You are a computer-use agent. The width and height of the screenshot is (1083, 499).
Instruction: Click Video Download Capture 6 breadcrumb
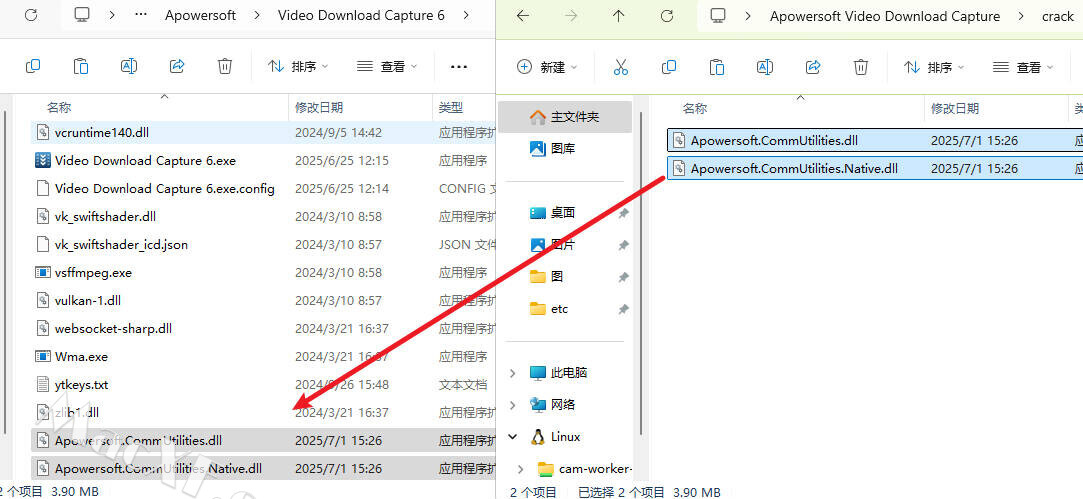(x=361, y=15)
